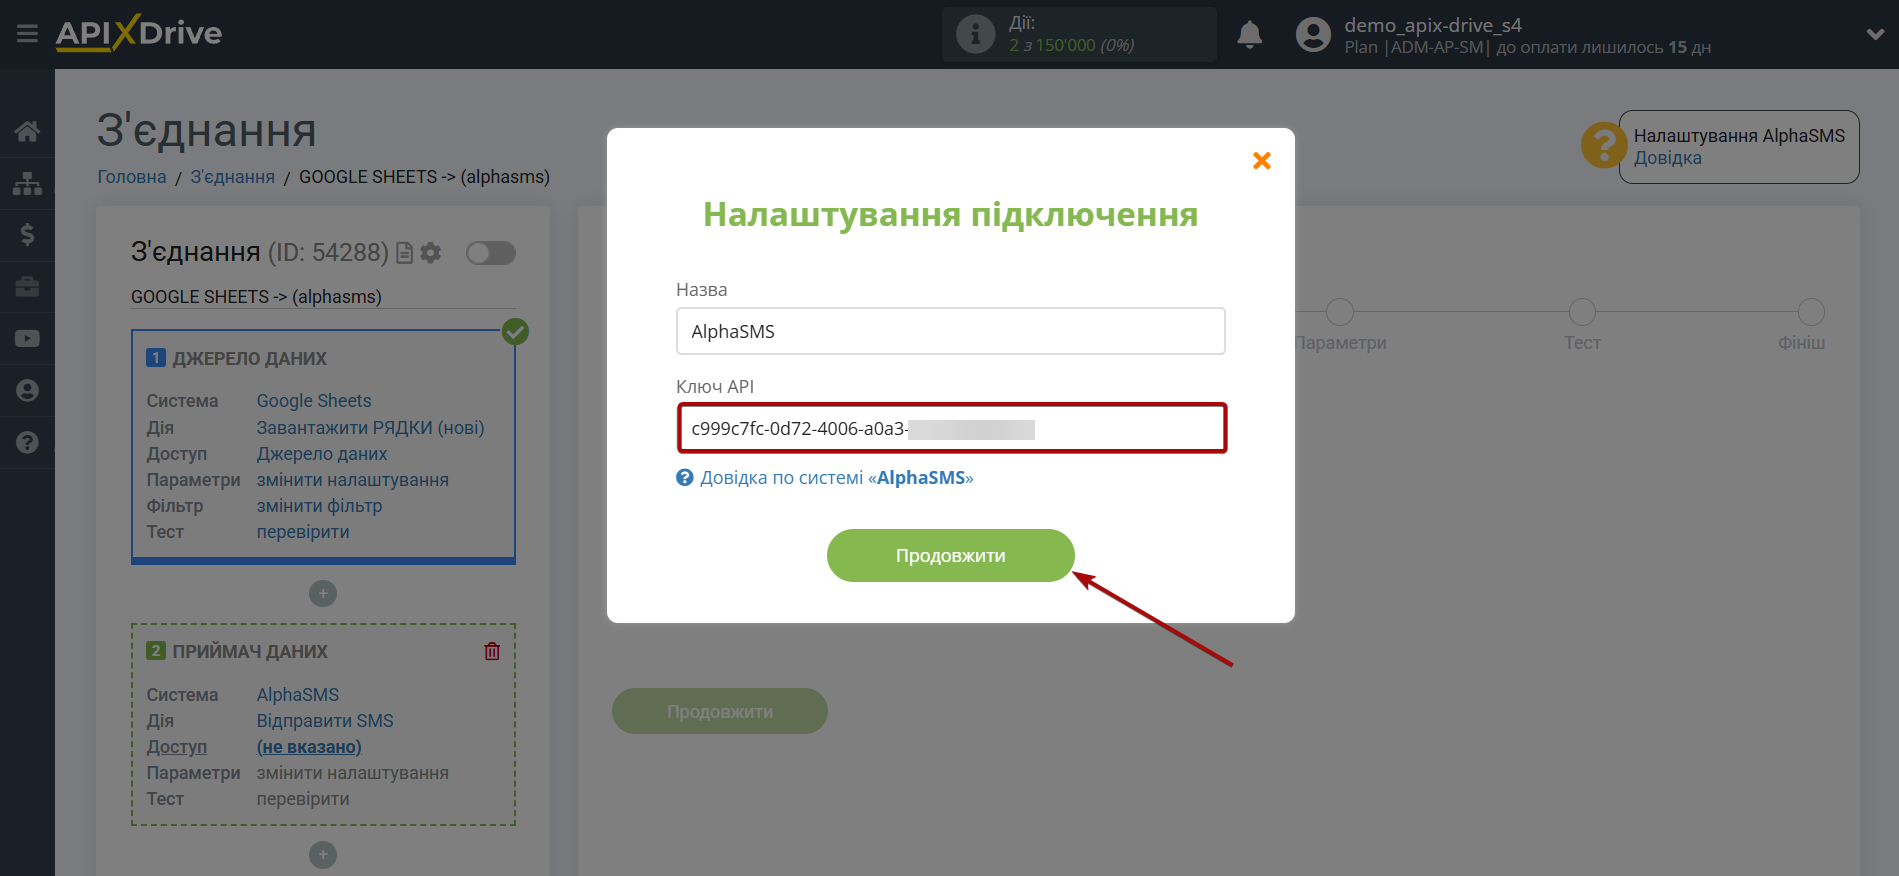Click the connection name GOOGLE SHEETS -> (alphasms)

tap(256, 297)
